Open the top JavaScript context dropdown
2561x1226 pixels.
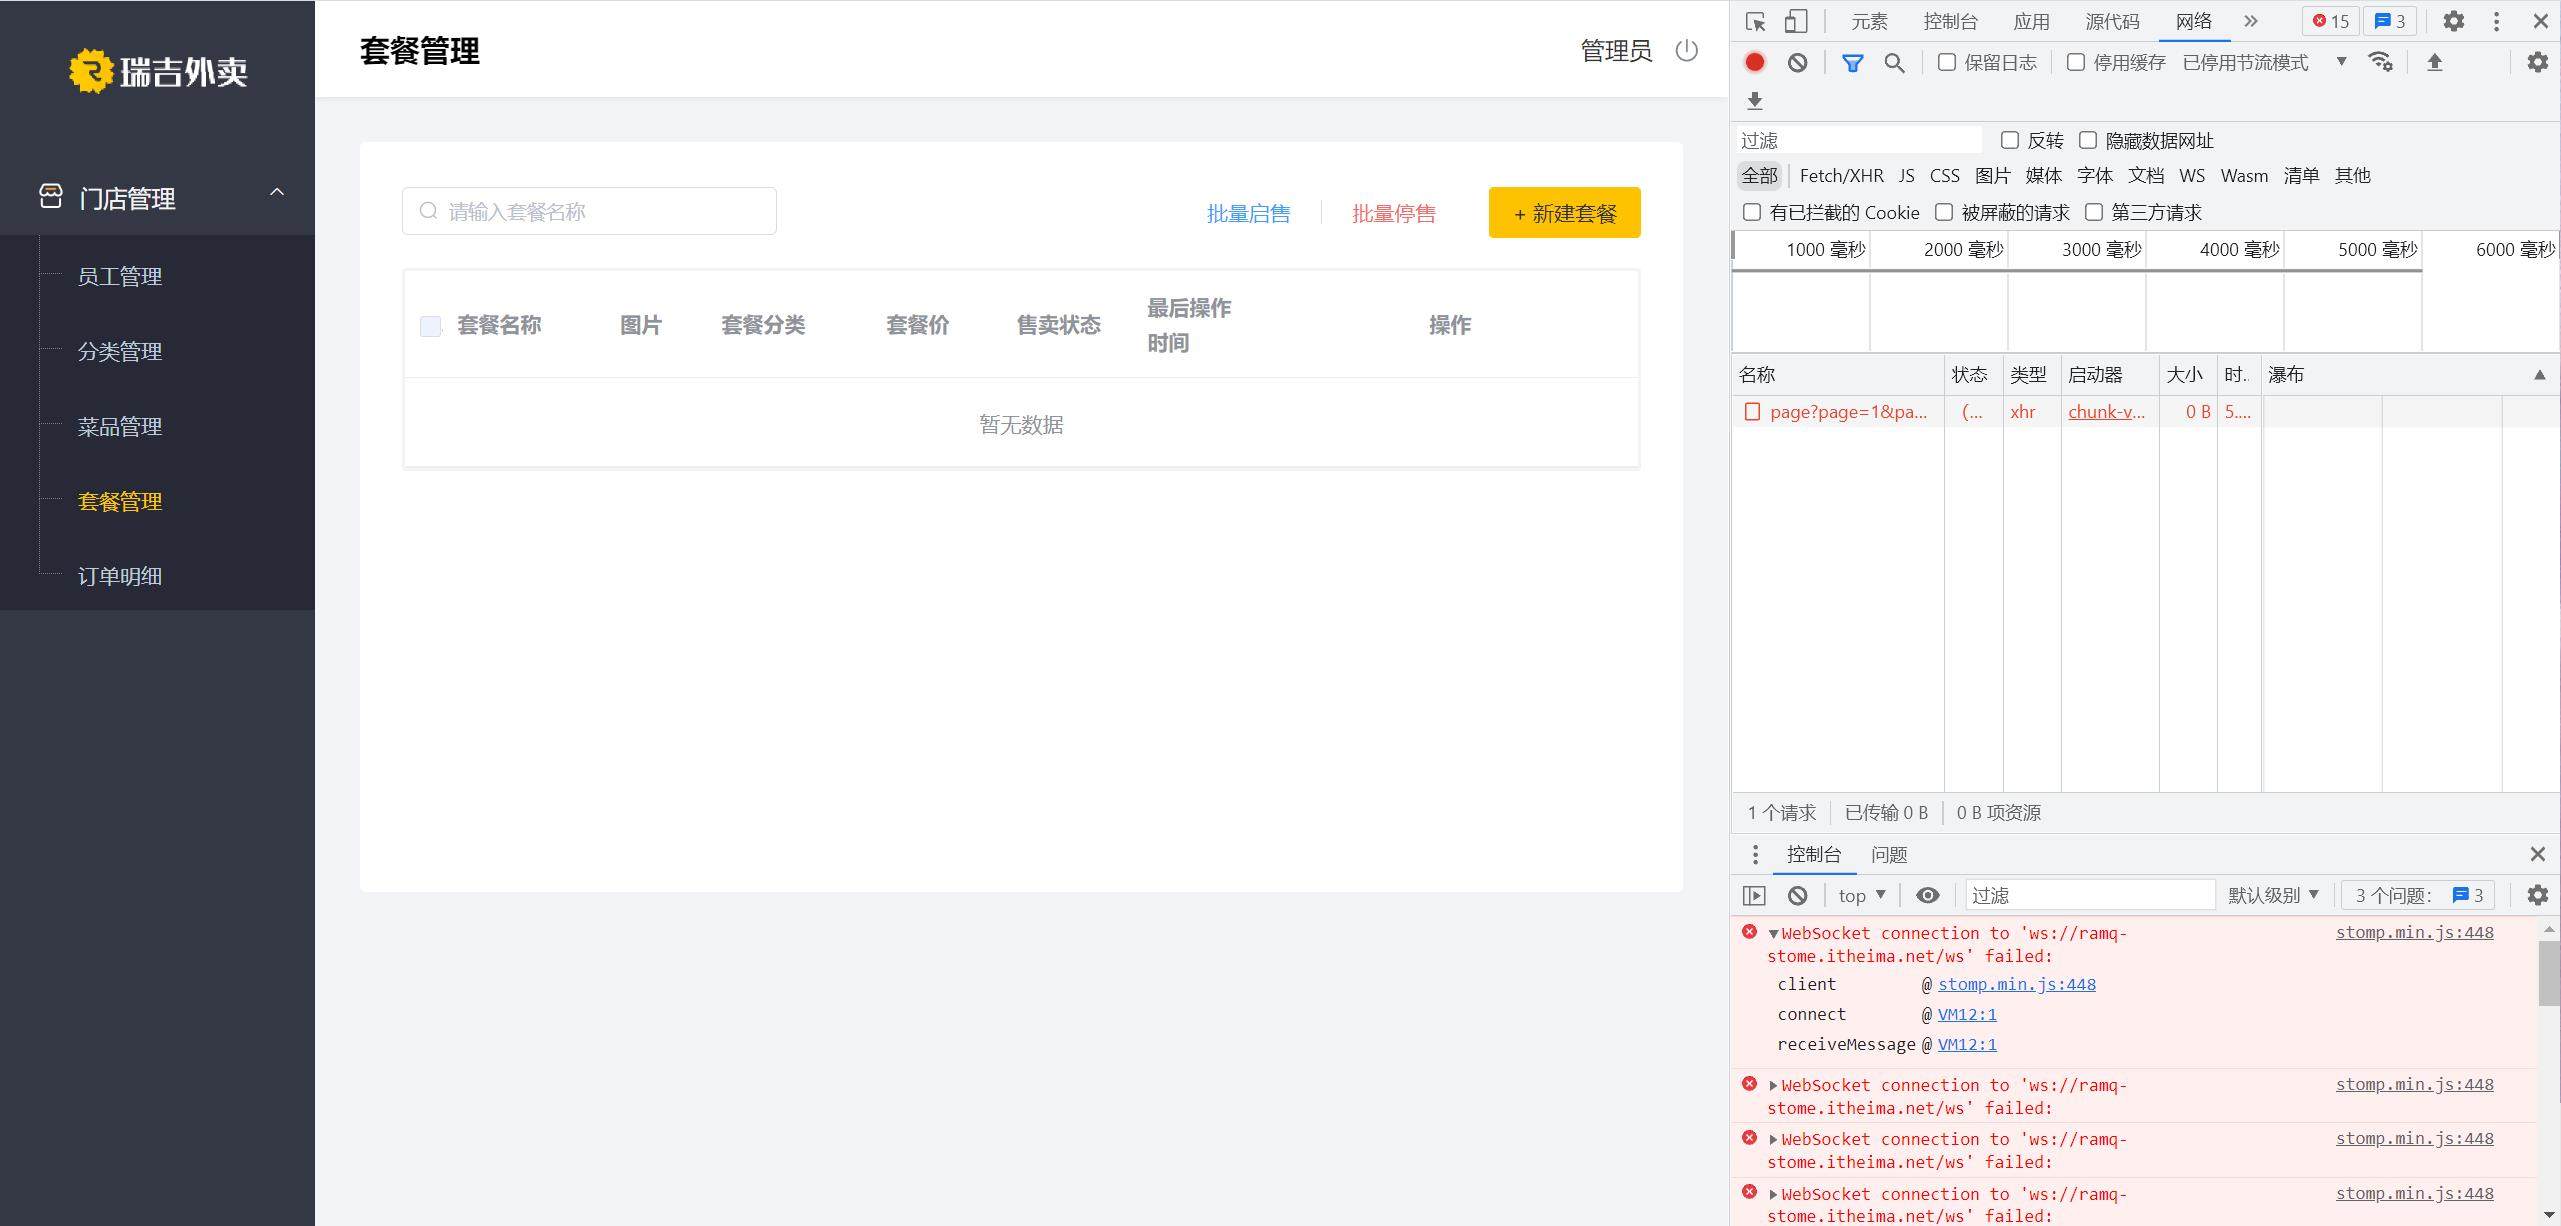point(1861,895)
